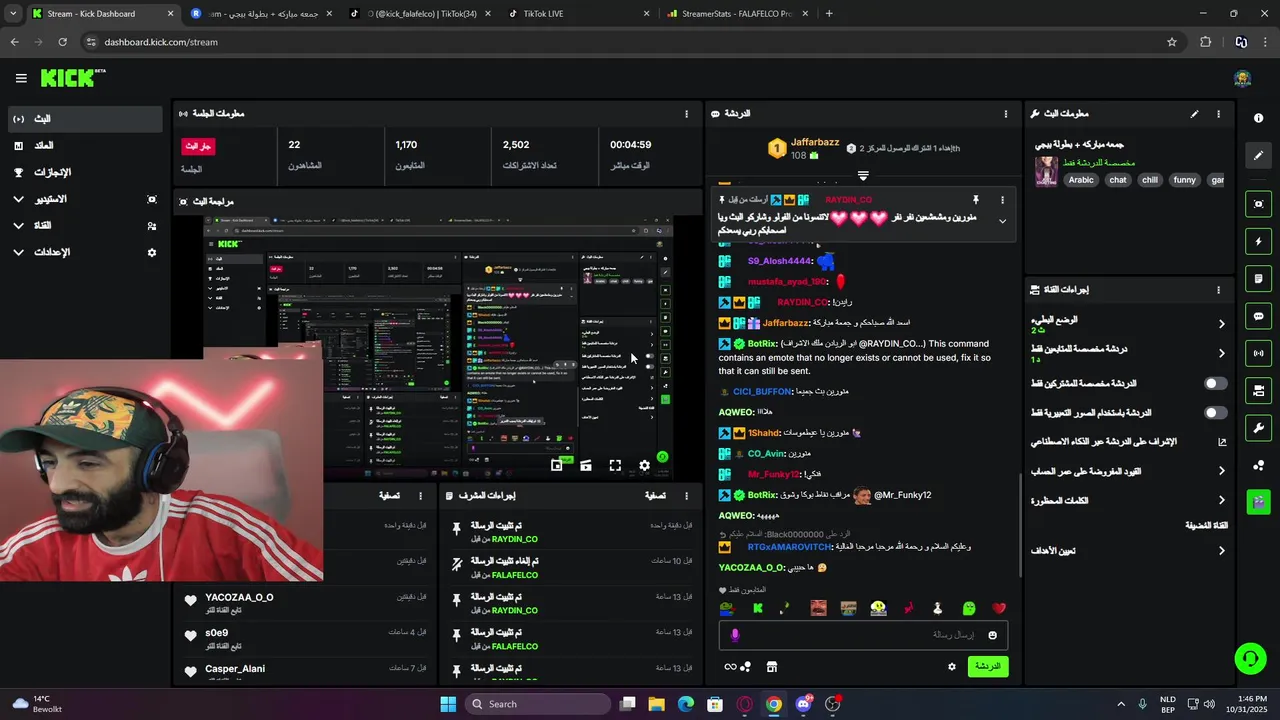This screenshot has width=1280, height=720.
Task: Click the chat bubble icon in right sidebar
Action: [1258, 316]
